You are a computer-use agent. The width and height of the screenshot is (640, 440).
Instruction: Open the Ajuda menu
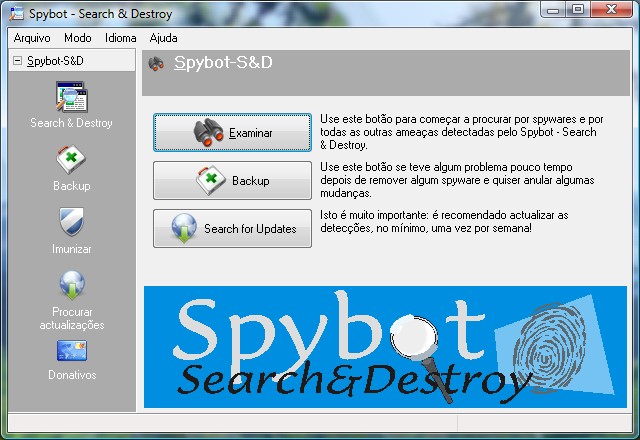[163, 38]
